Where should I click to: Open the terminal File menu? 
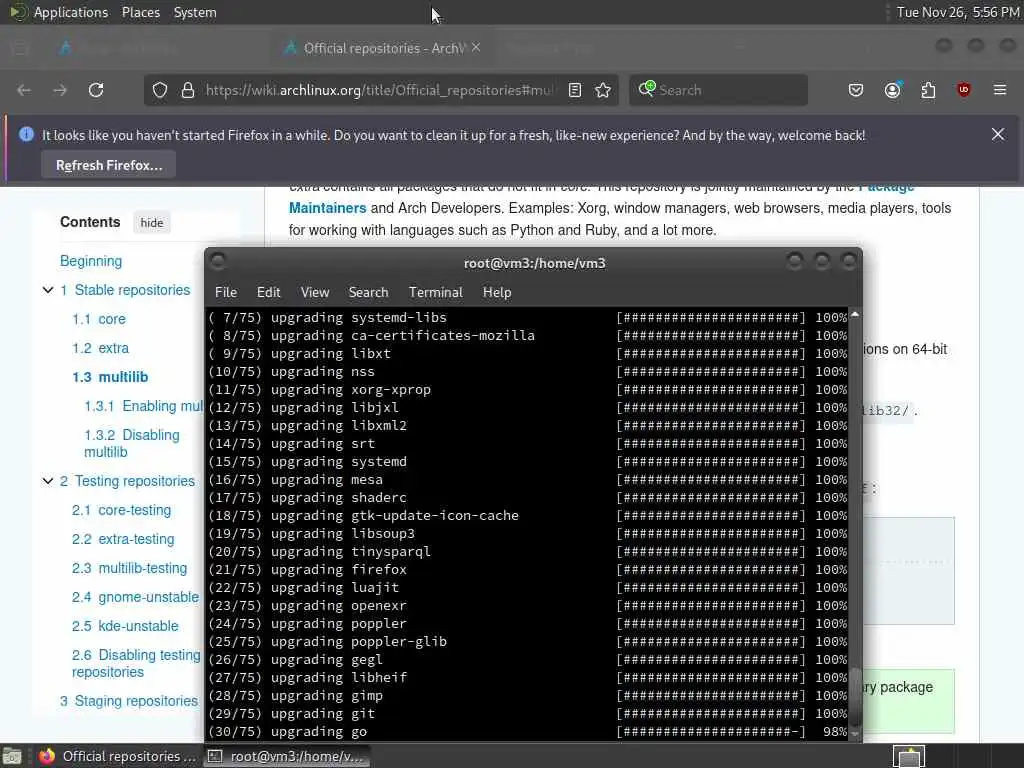[x=226, y=293]
